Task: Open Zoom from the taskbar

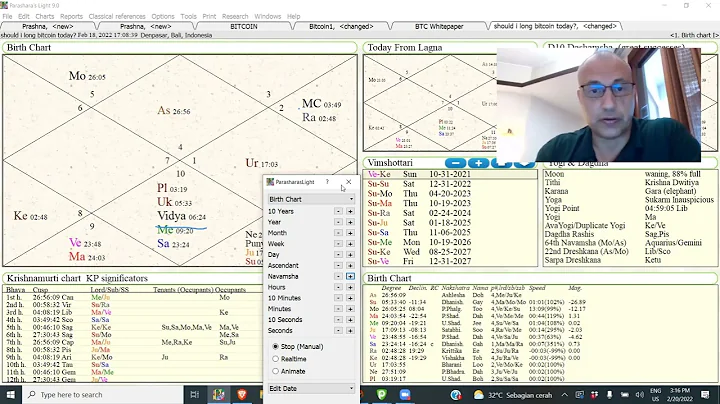Action: pos(405,395)
